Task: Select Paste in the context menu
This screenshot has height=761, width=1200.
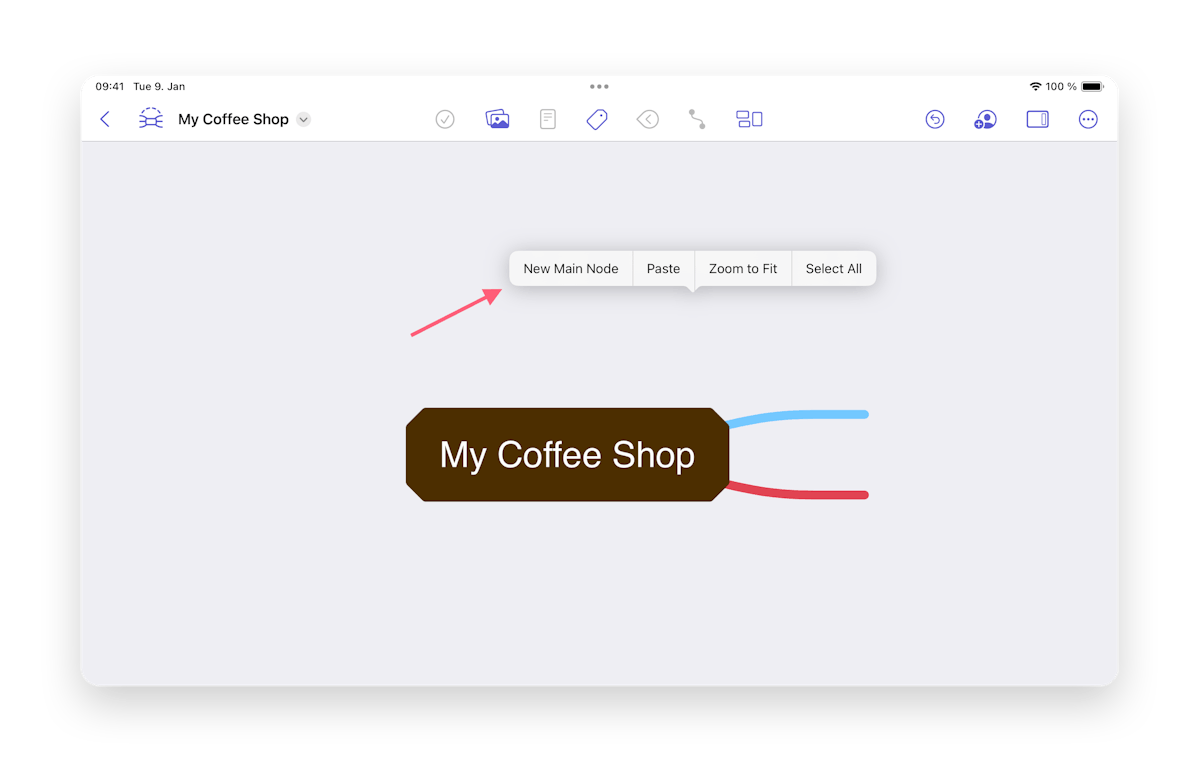Action: click(663, 268)
